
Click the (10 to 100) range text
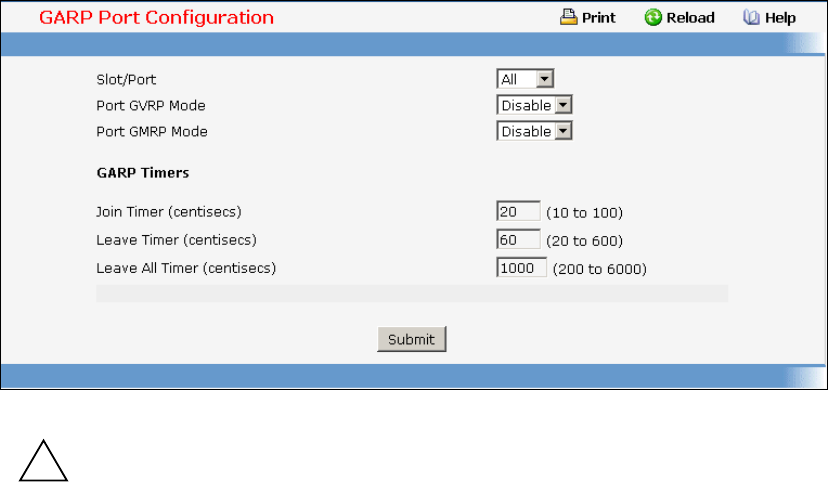tap(585, 213)
